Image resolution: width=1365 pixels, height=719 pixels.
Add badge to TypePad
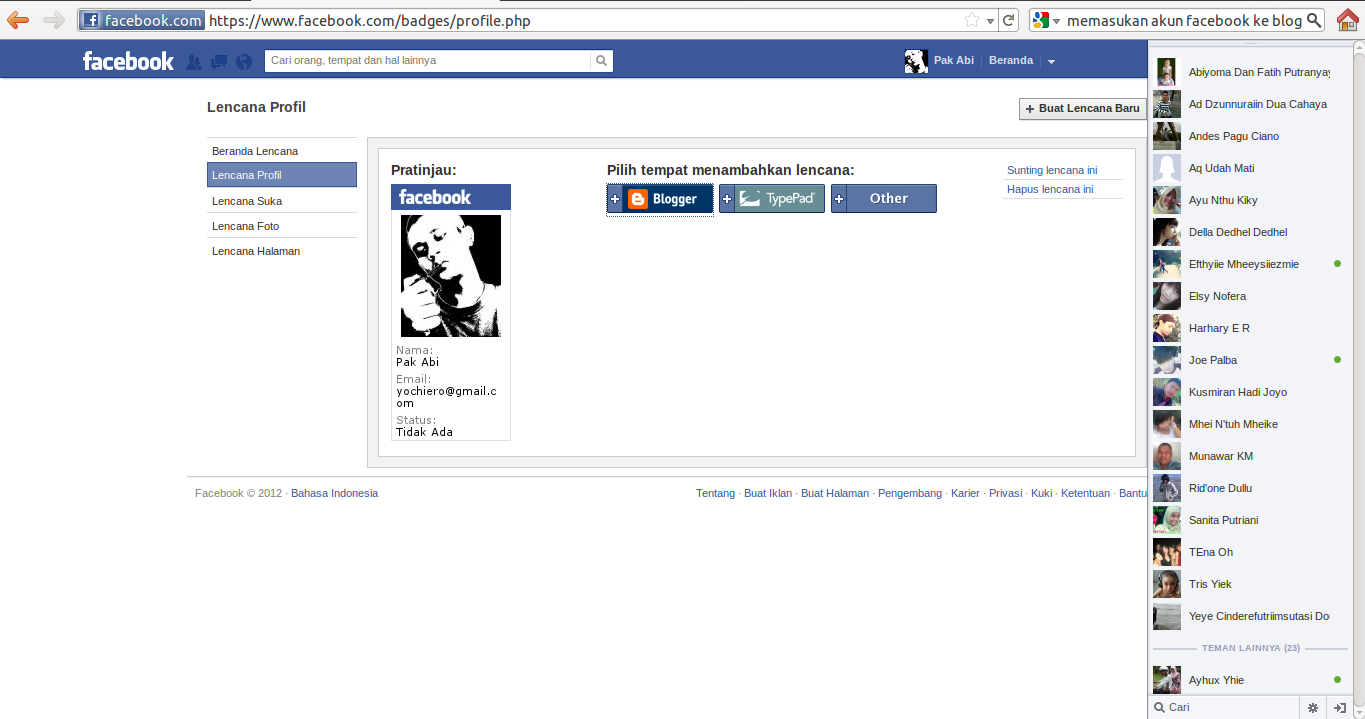click(x=772, y=199)
